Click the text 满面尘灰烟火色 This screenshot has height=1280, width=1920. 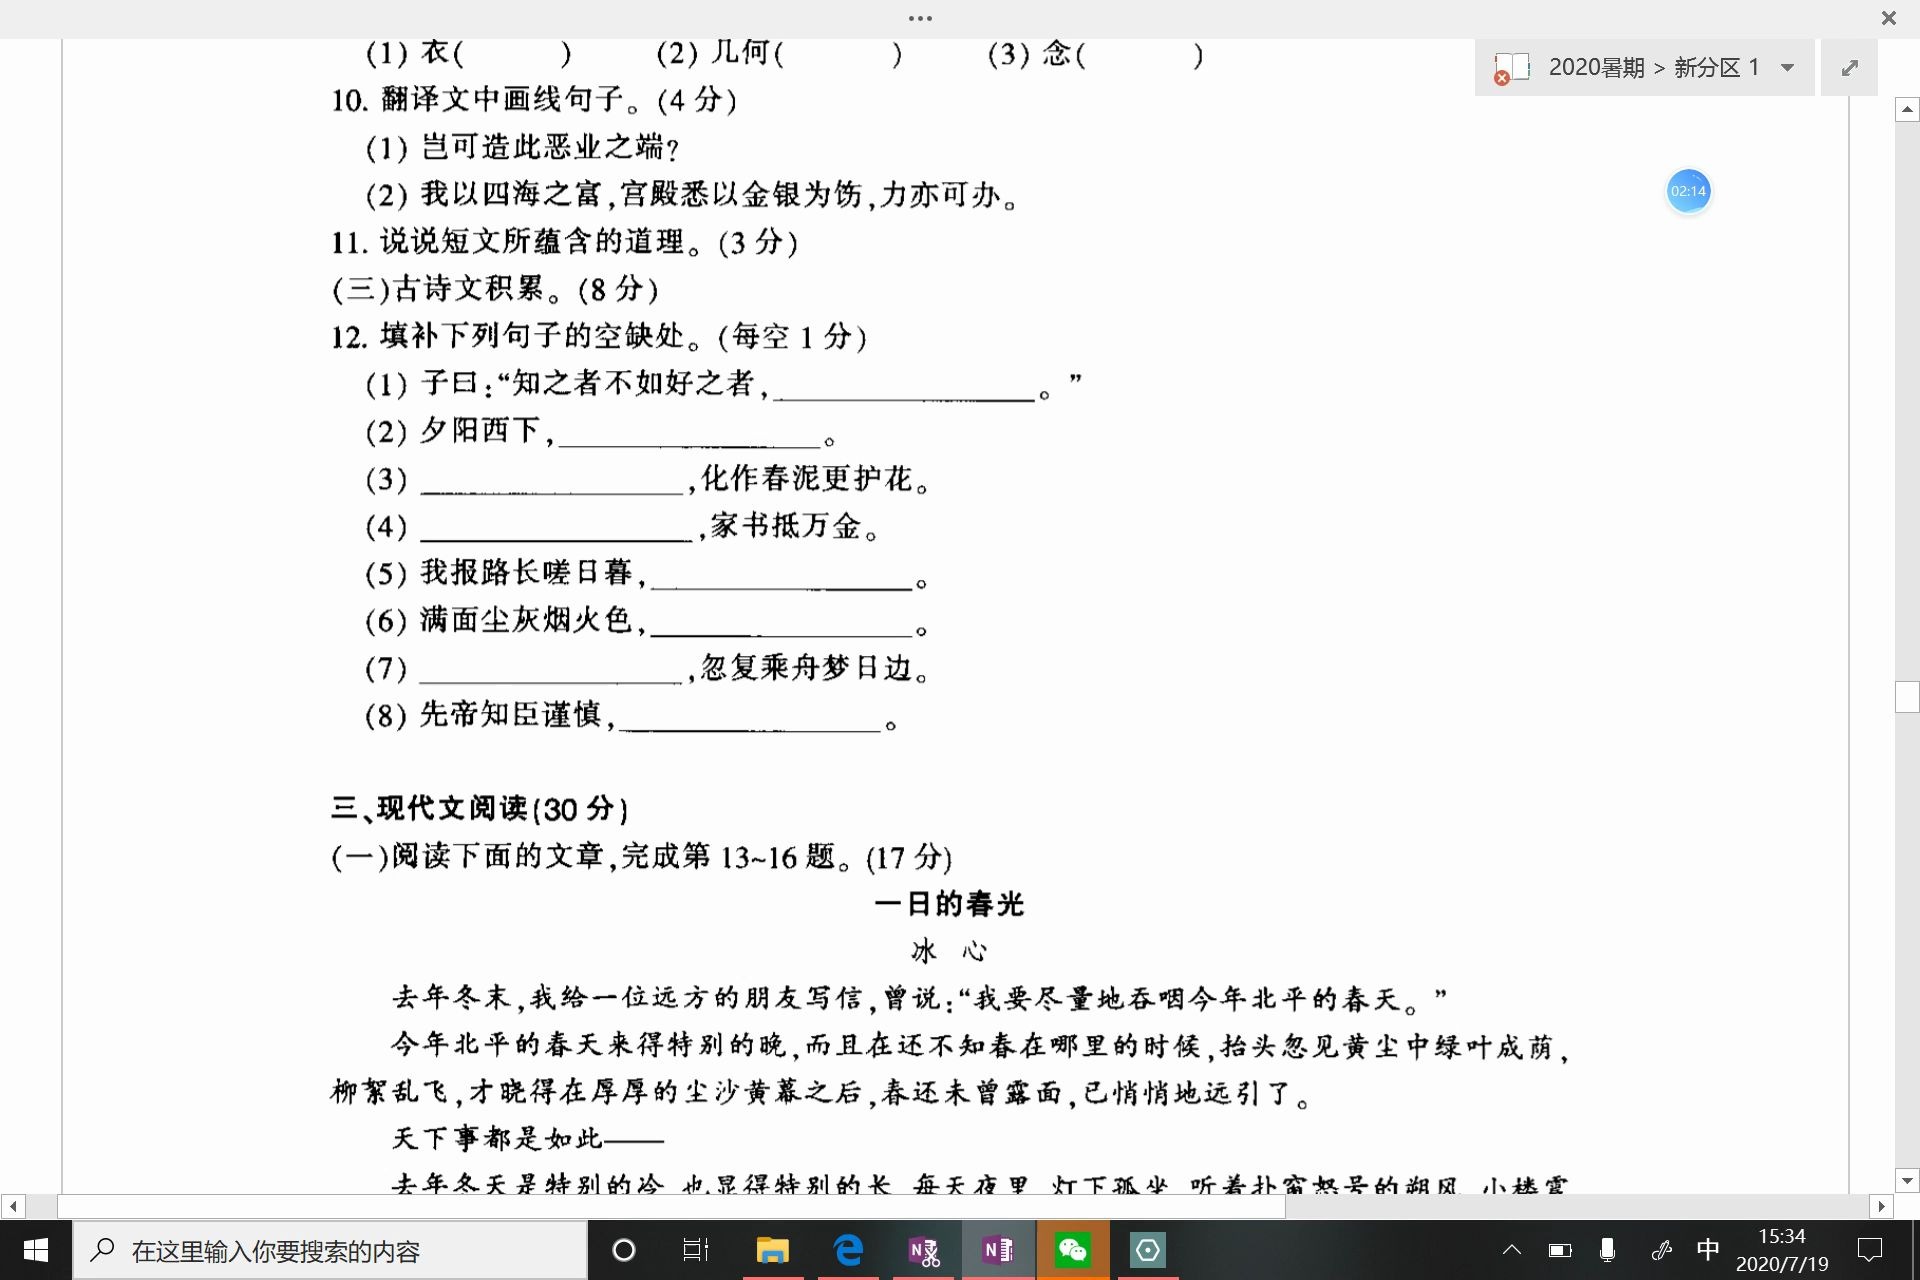pyautogui.click(x=526, y=621)
